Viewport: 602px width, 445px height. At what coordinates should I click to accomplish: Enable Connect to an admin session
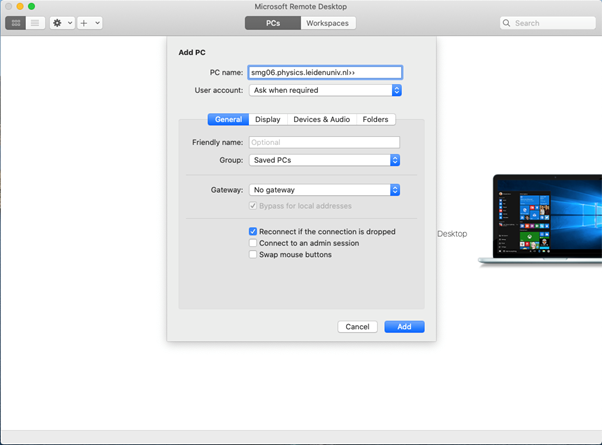pos(253,243)
